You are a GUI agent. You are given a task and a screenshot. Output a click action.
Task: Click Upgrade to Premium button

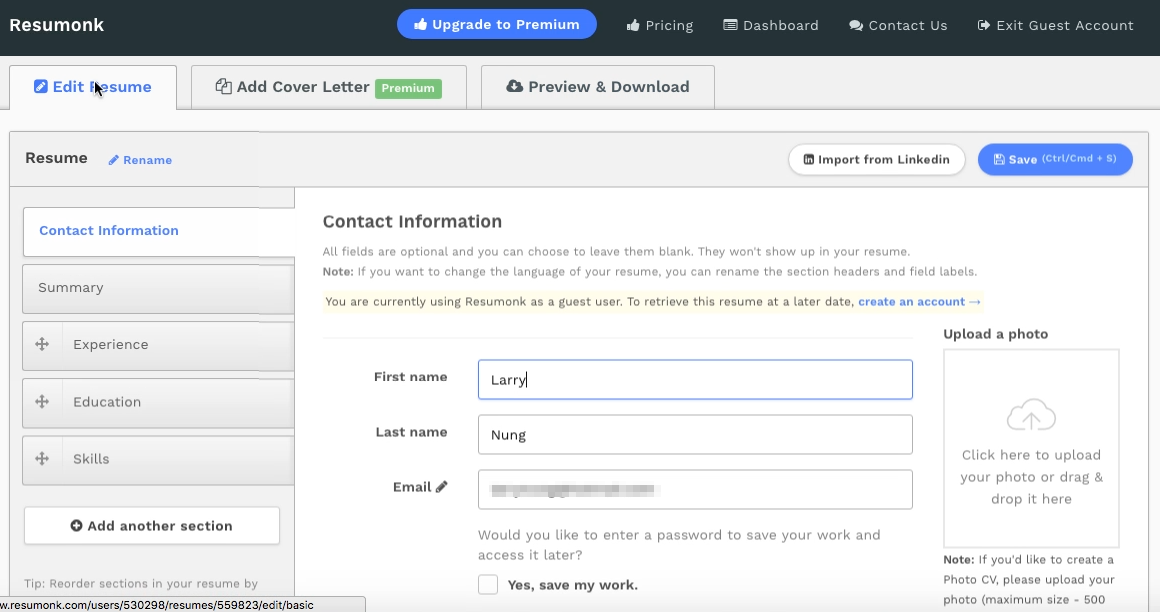[x=496, y=24]
